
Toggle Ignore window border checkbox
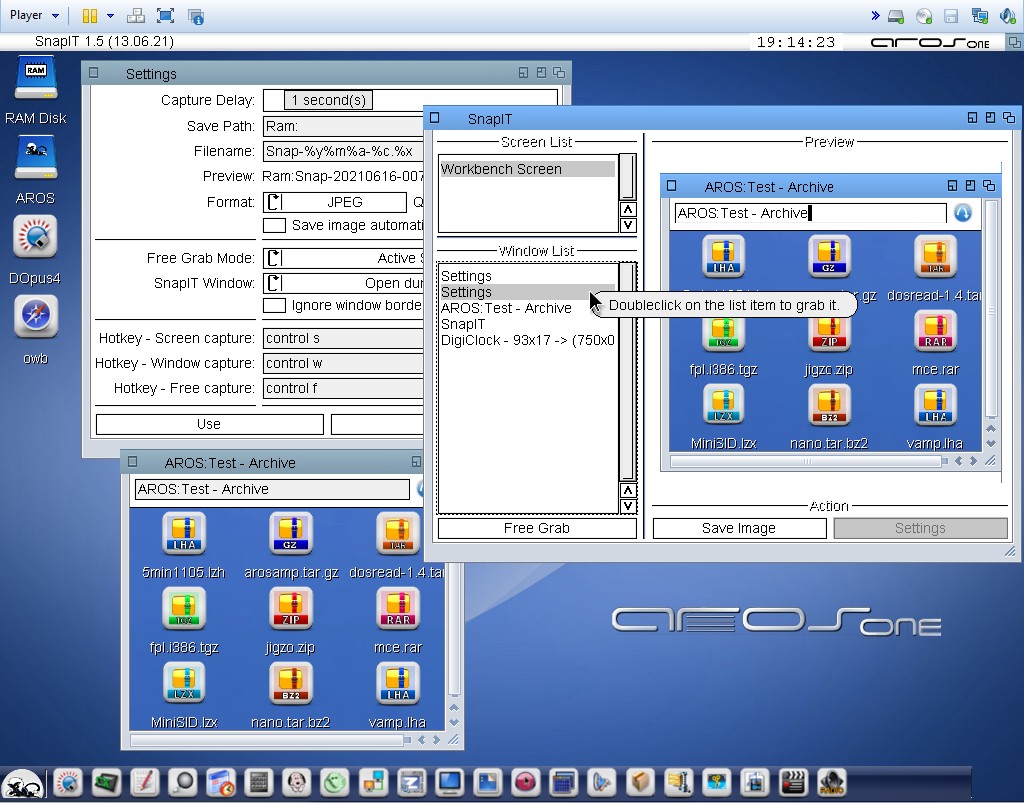[x=274, y=305]
